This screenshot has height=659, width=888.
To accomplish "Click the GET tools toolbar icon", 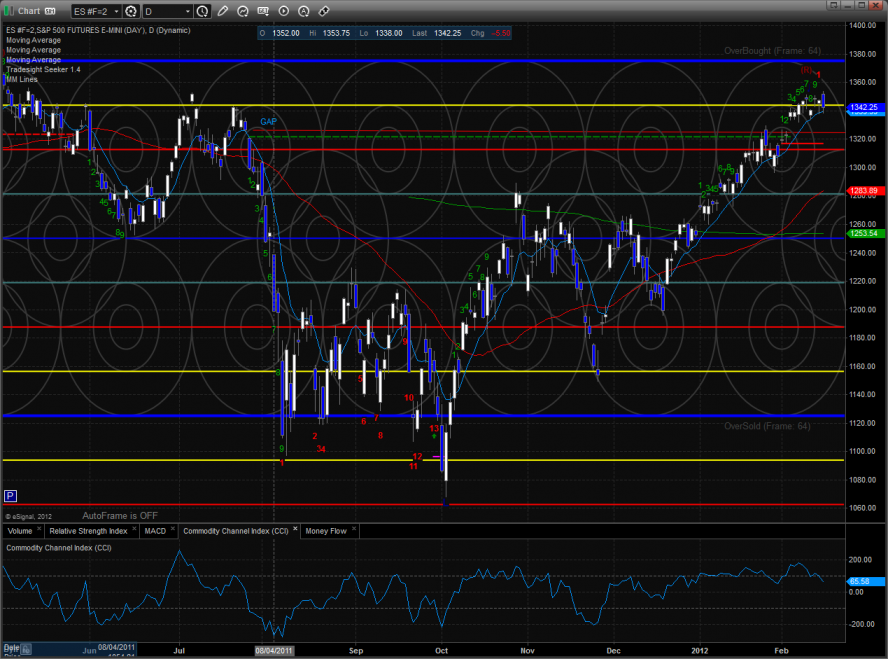I will point(263,11).
